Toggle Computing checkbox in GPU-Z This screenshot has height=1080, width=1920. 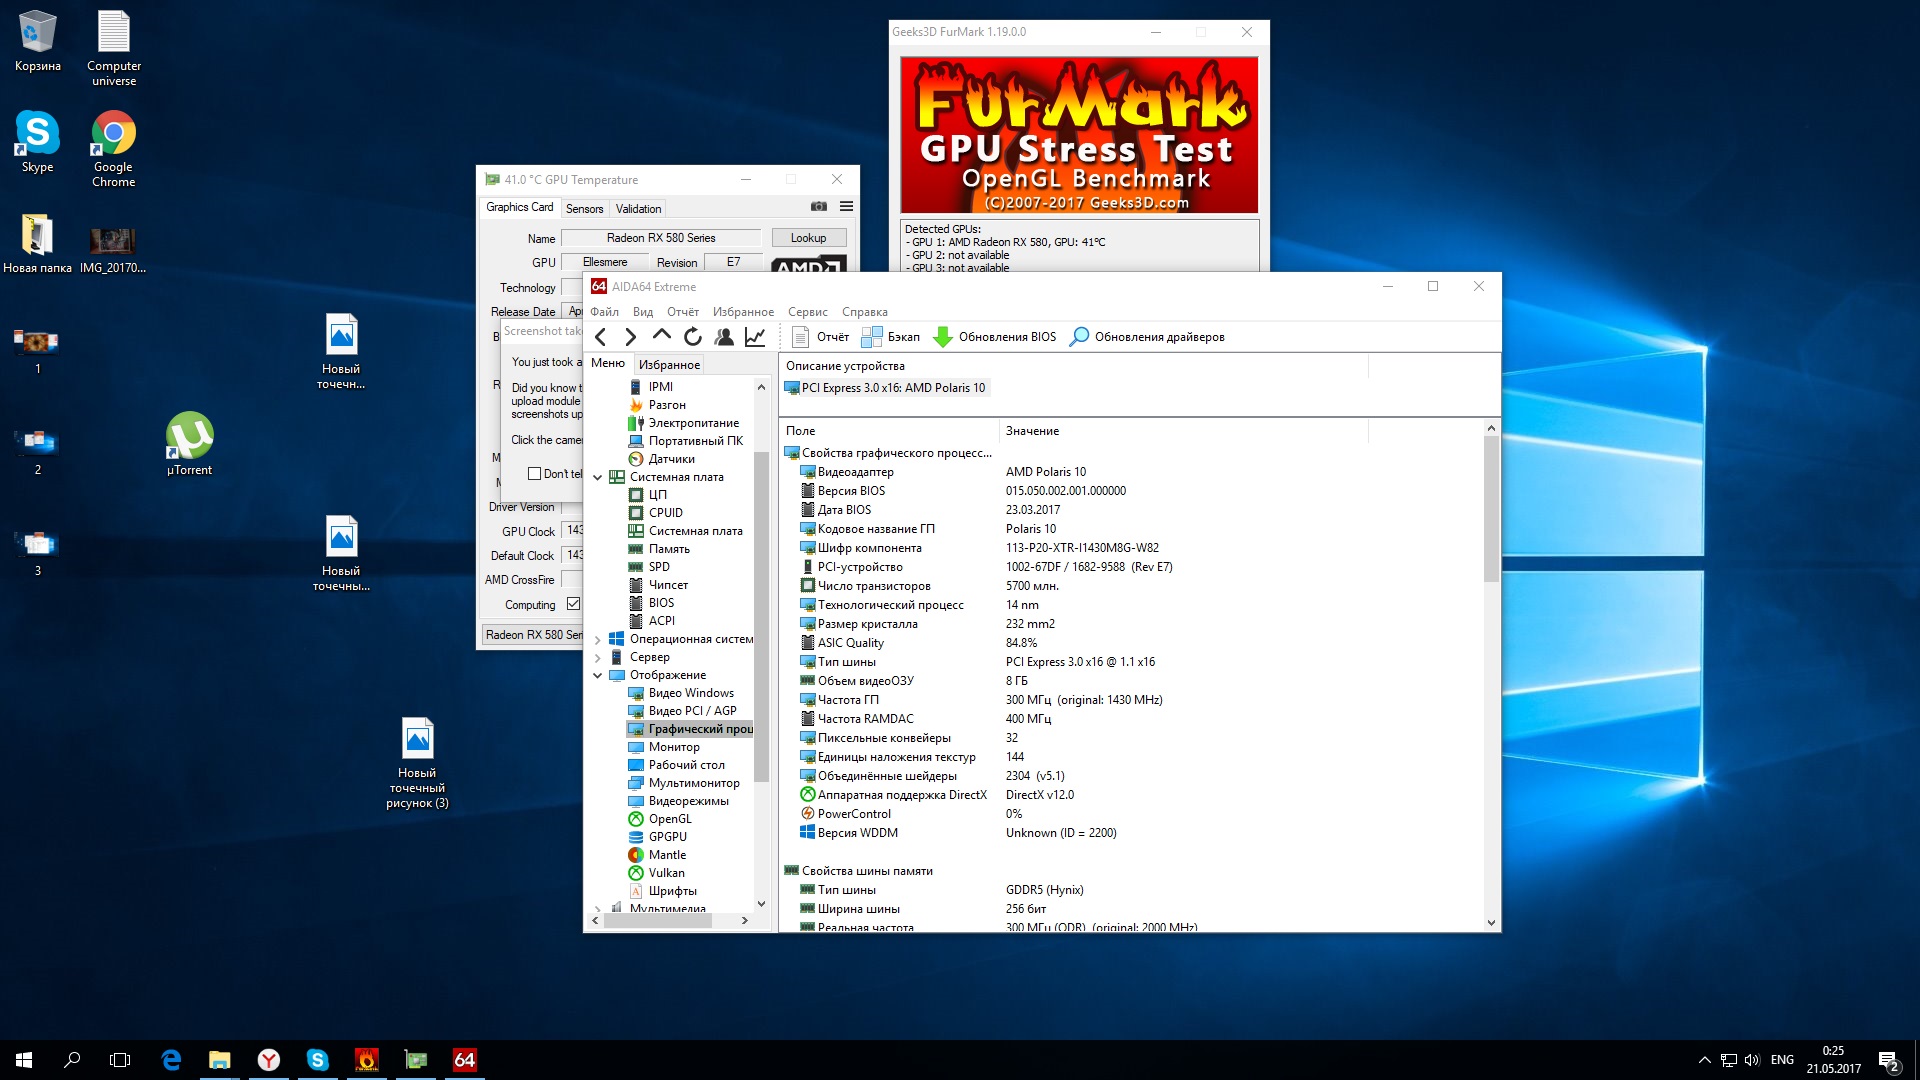[573, 604]
